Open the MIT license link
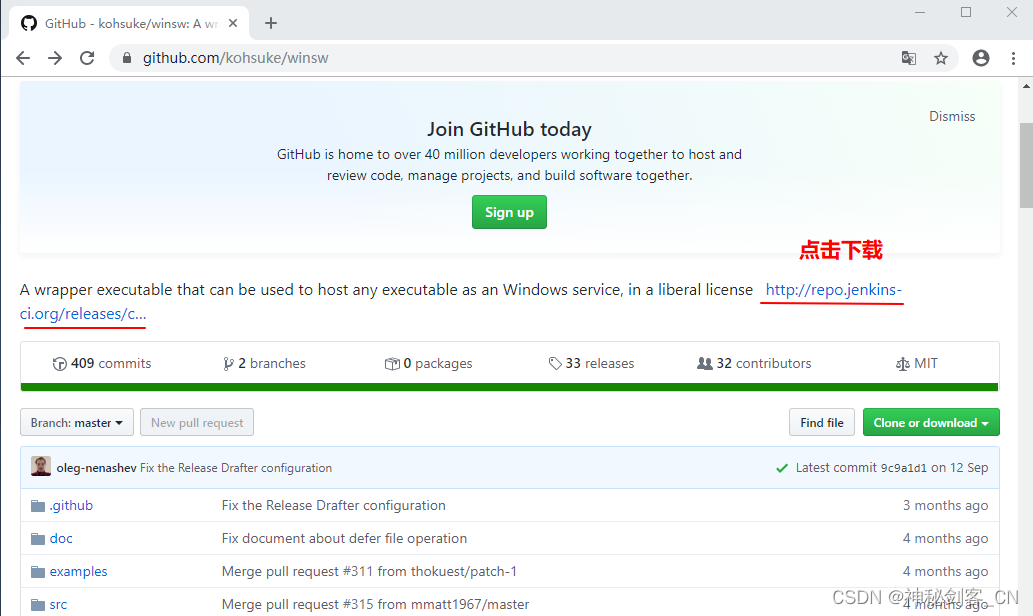This screenshot has height=616, width=1033. [916, 363]
